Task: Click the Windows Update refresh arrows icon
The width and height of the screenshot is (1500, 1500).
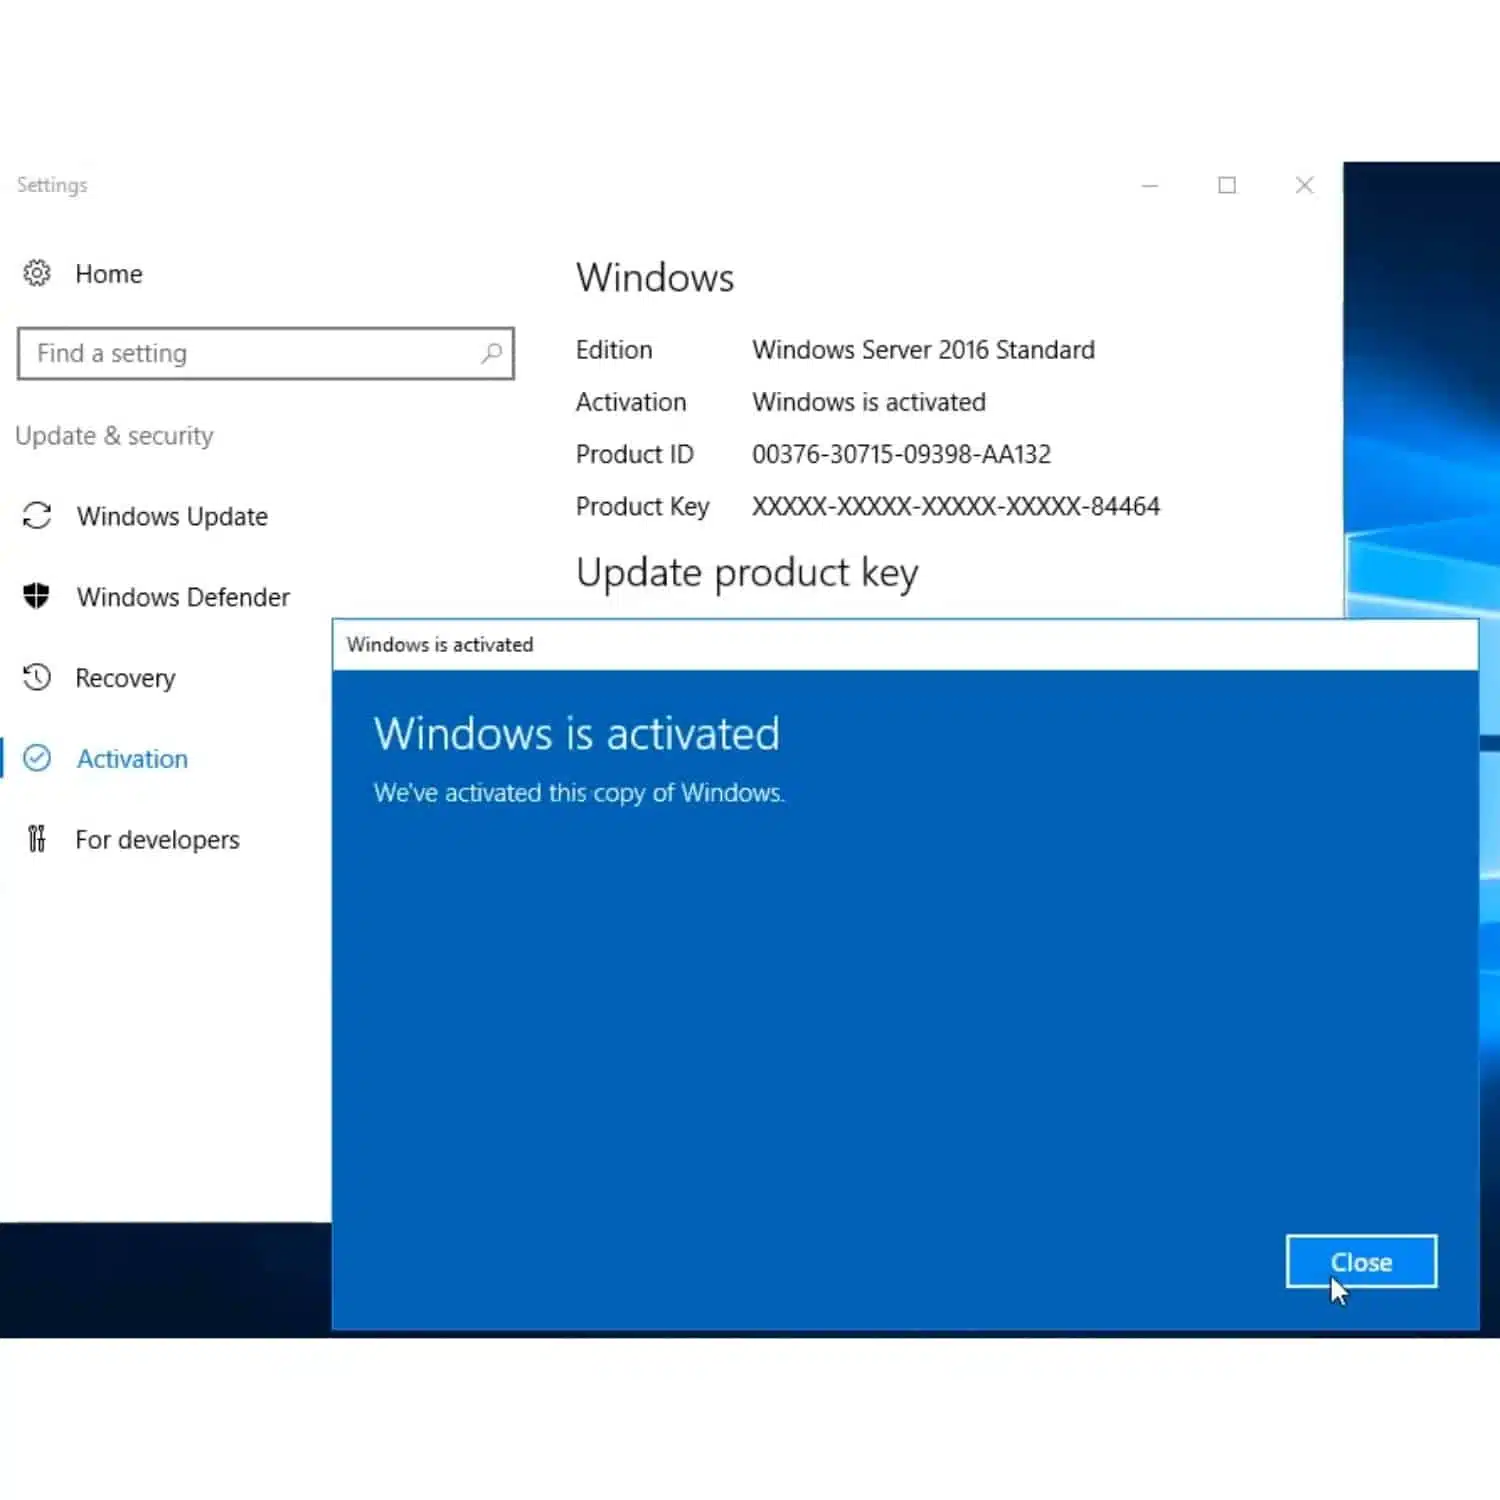Action: [x=37, y=516]
